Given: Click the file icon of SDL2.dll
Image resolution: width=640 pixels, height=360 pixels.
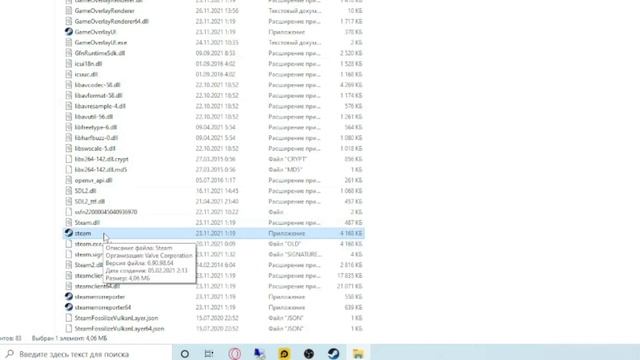Looking at the screenshot, I should tap(69, 191).
